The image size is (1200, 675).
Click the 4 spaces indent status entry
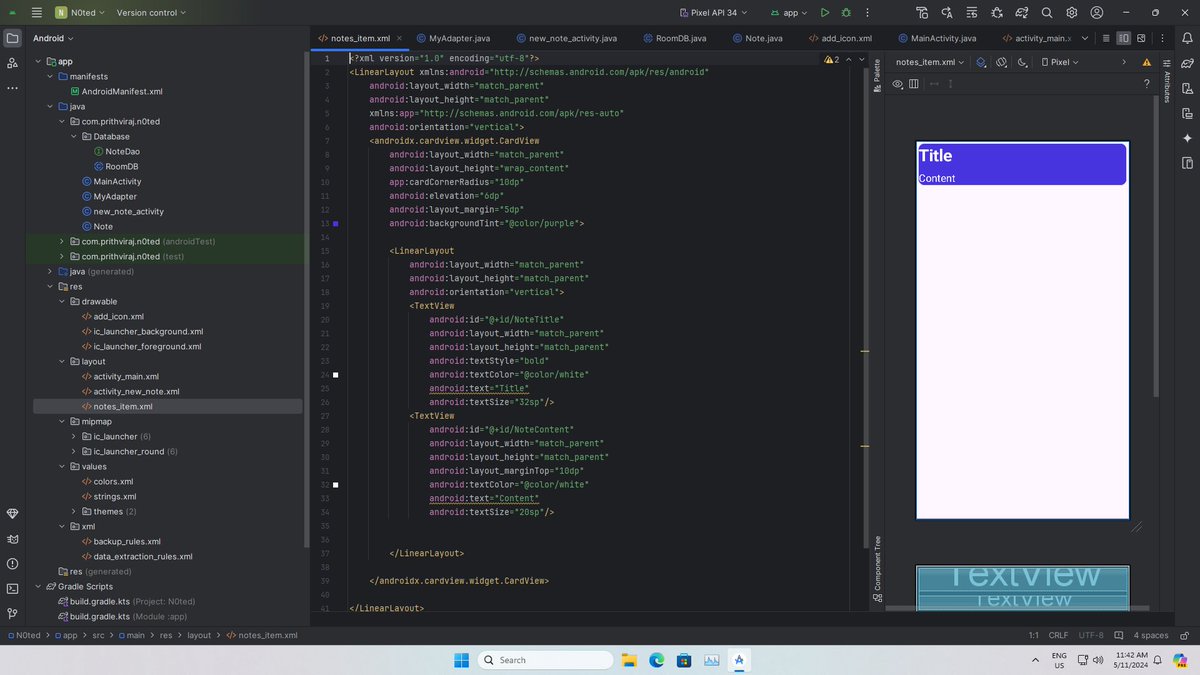1150,635
